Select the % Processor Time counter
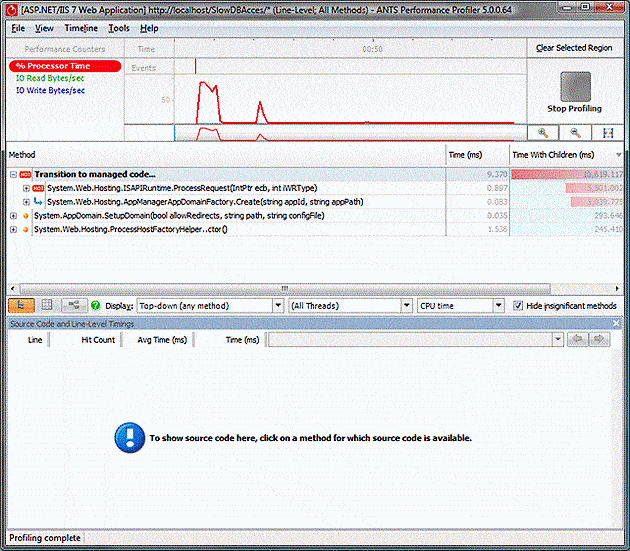Viewport: 630px width, 551px height. point(65,66)
